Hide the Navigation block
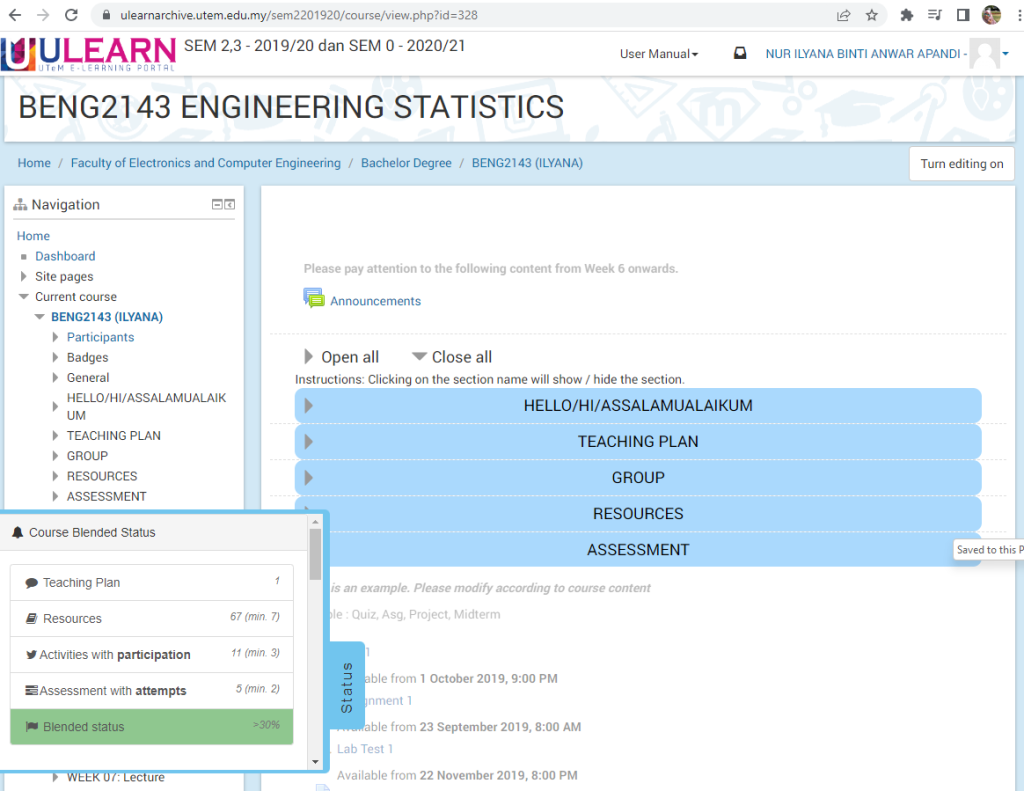 [217, 205]
